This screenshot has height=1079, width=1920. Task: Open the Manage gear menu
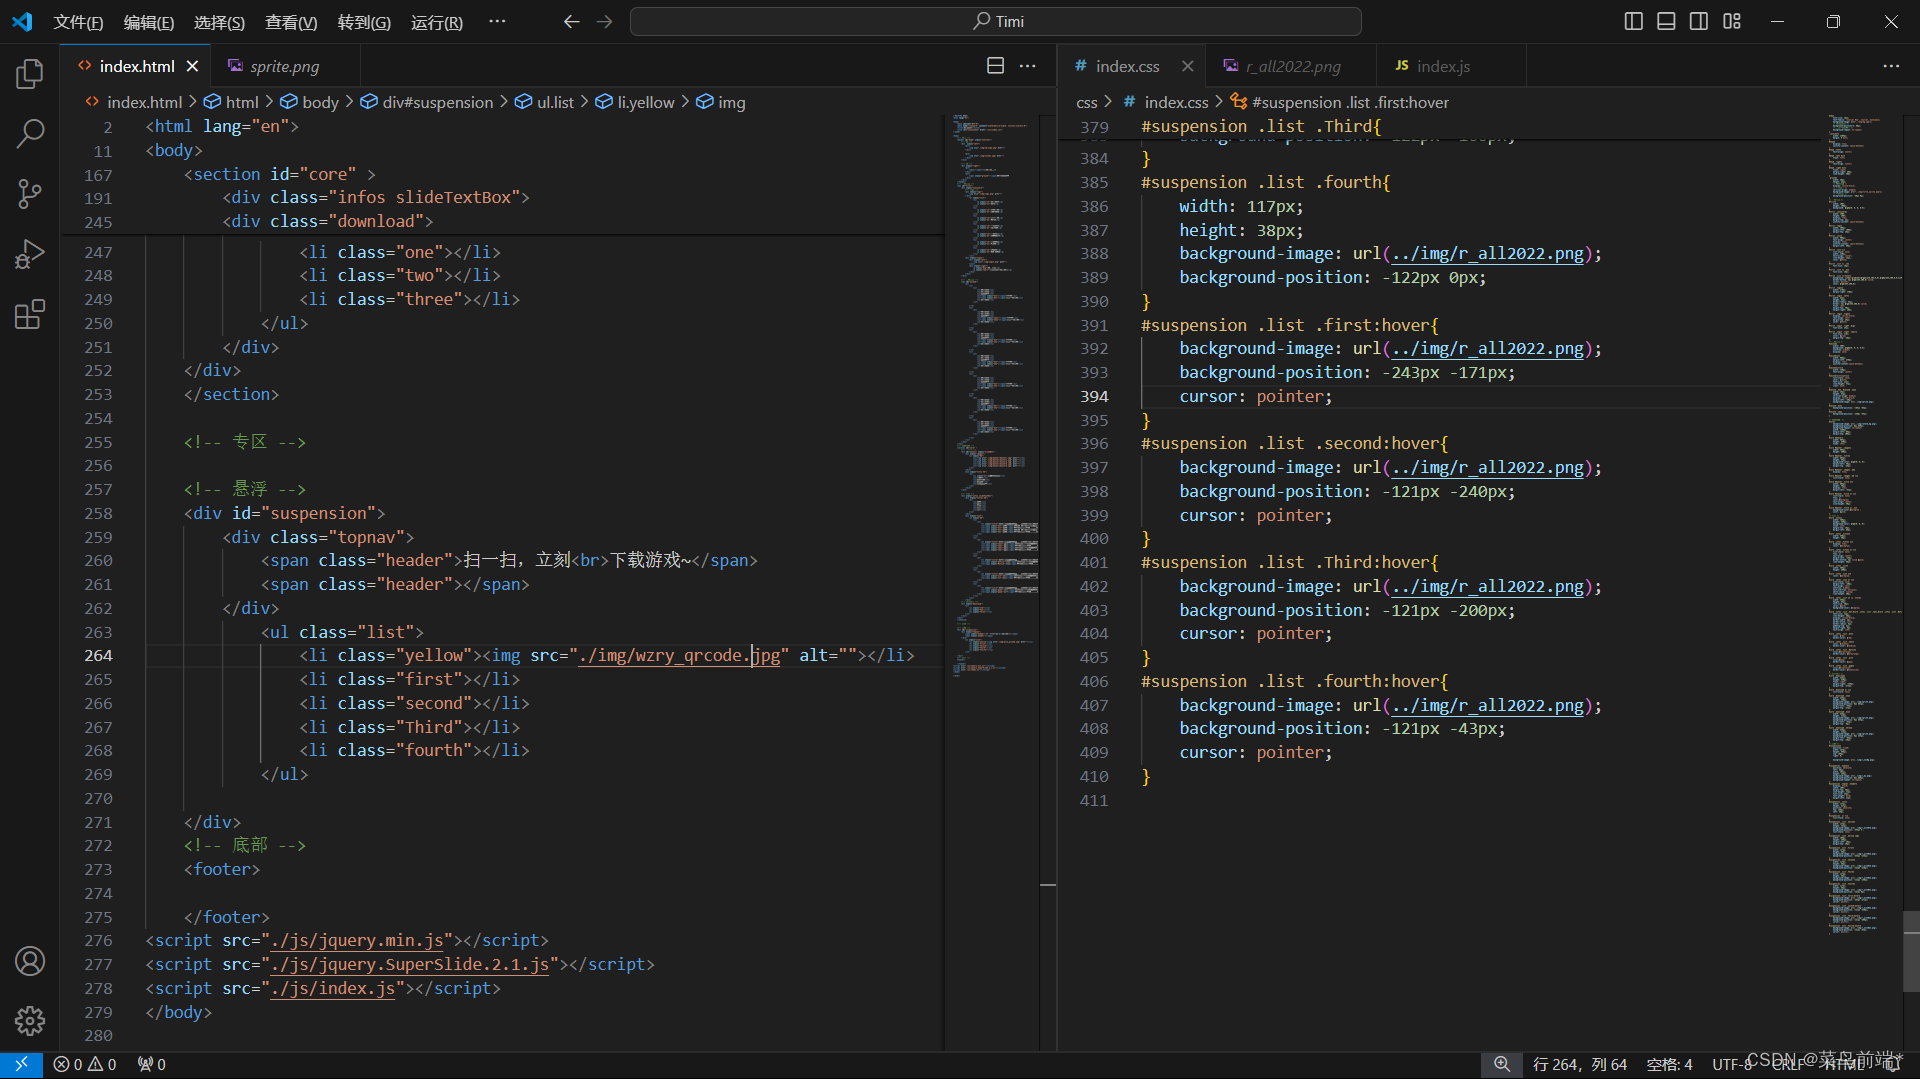click(x=30, y=1021)
